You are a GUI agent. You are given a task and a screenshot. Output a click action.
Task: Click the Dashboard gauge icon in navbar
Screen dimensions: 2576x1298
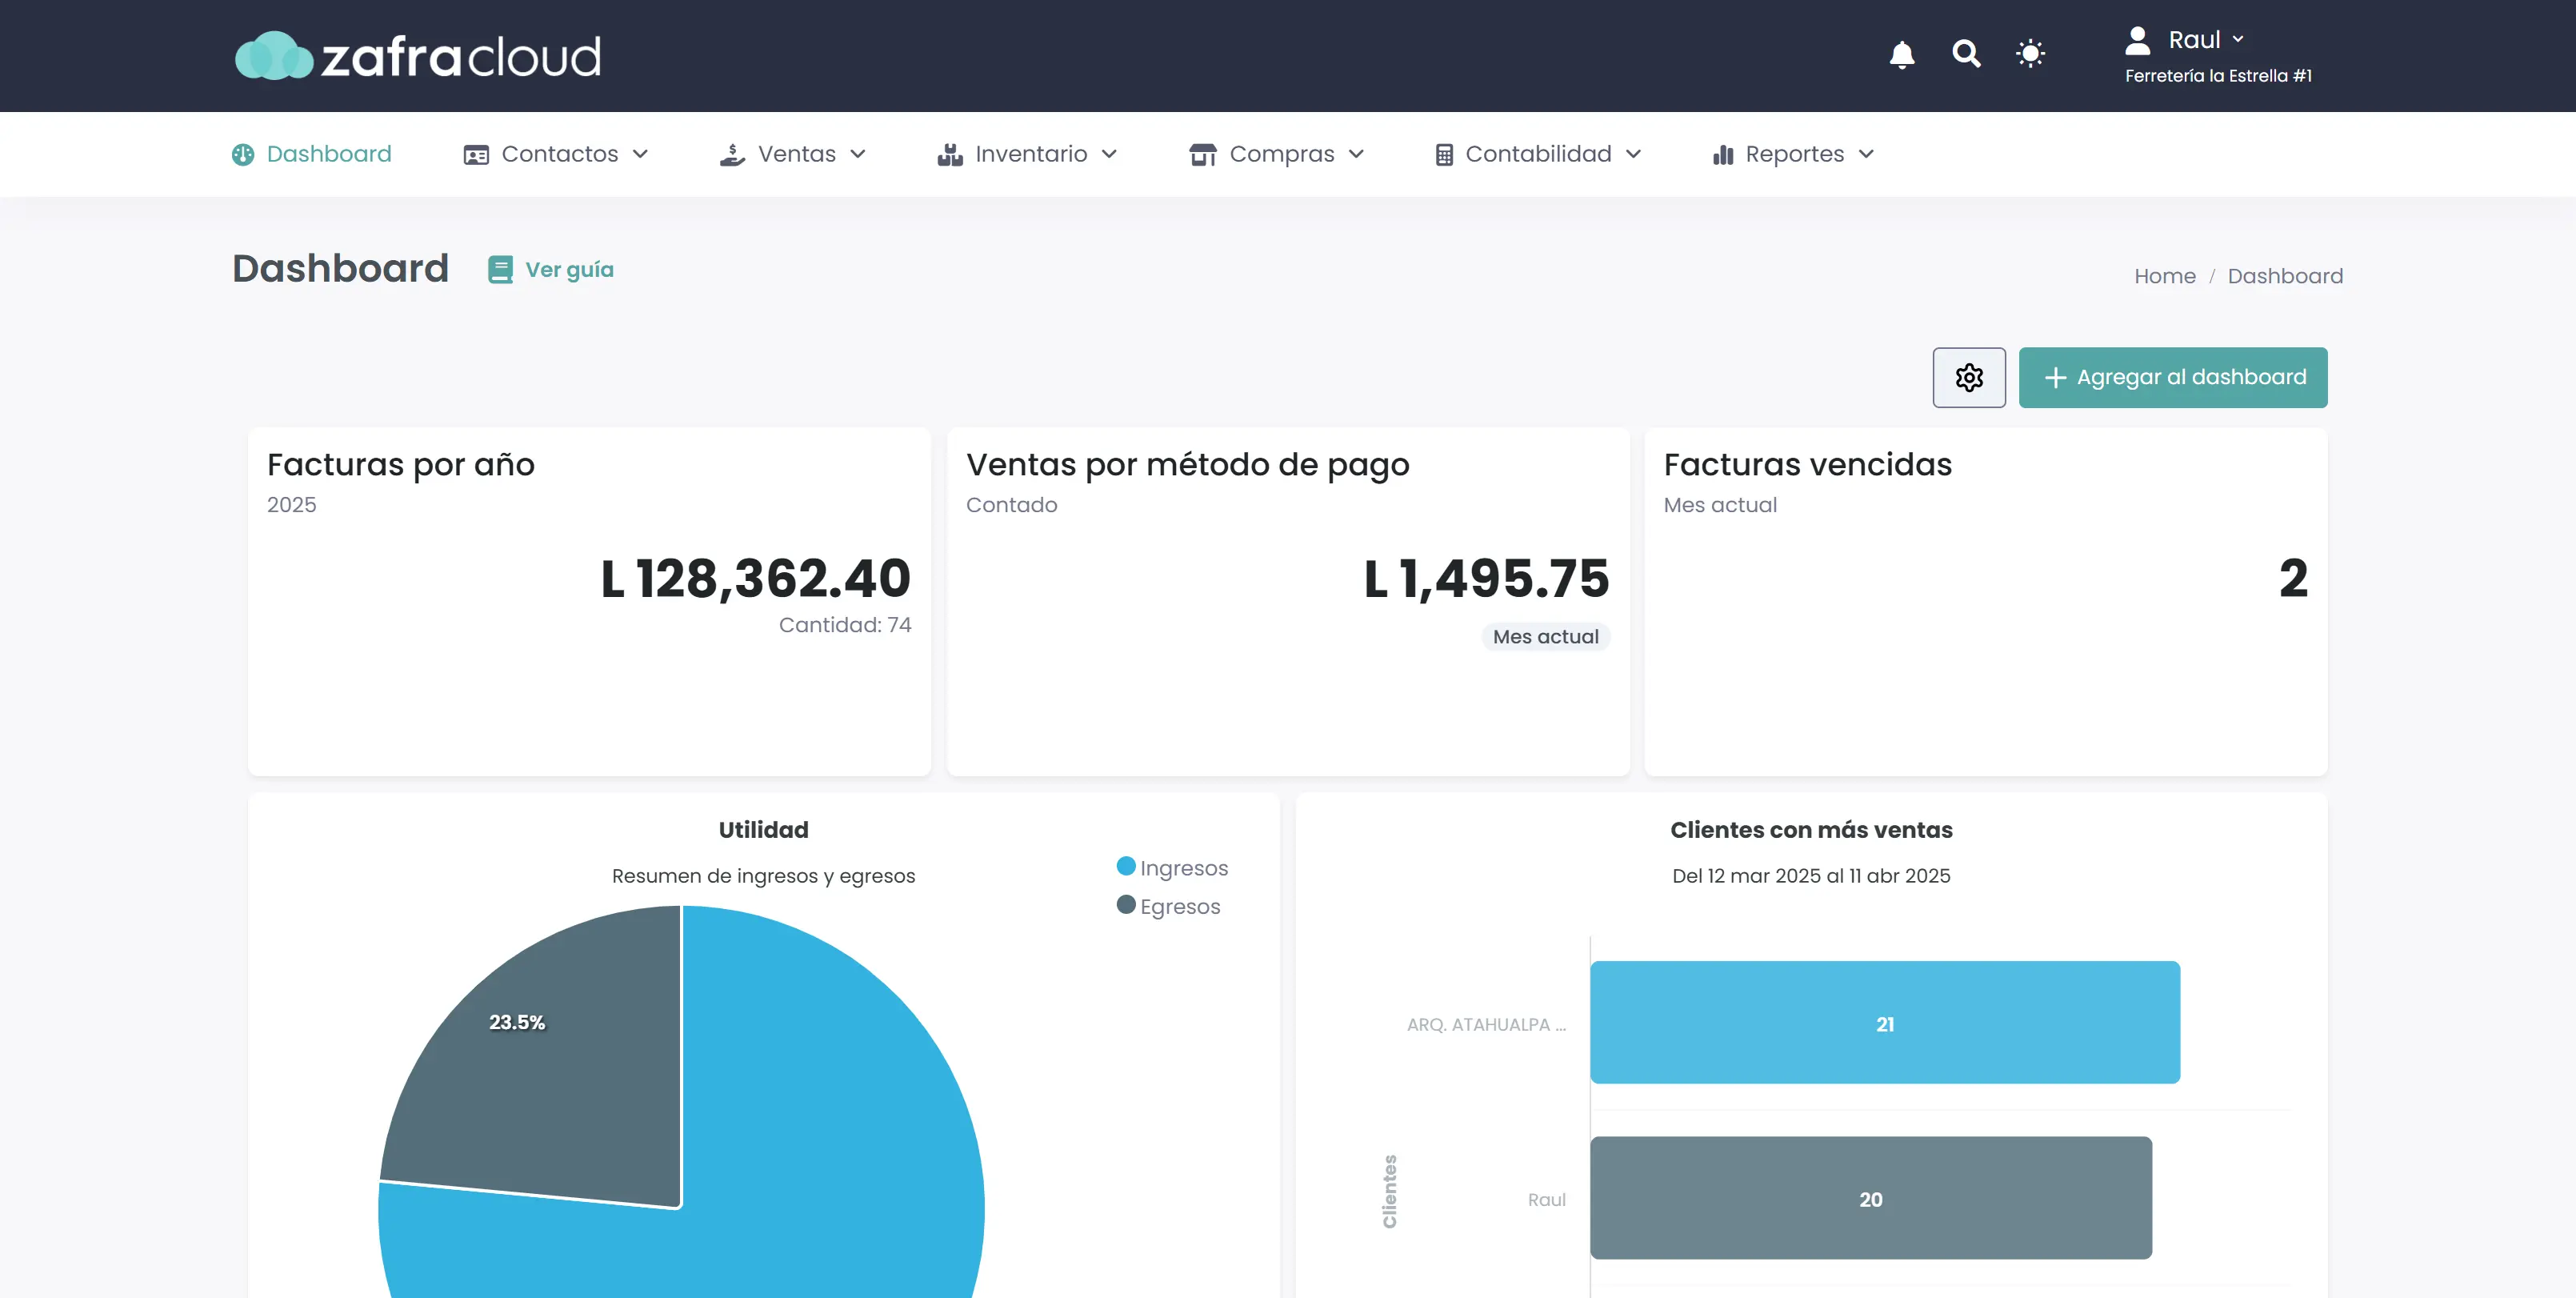[x=243, y=154]
